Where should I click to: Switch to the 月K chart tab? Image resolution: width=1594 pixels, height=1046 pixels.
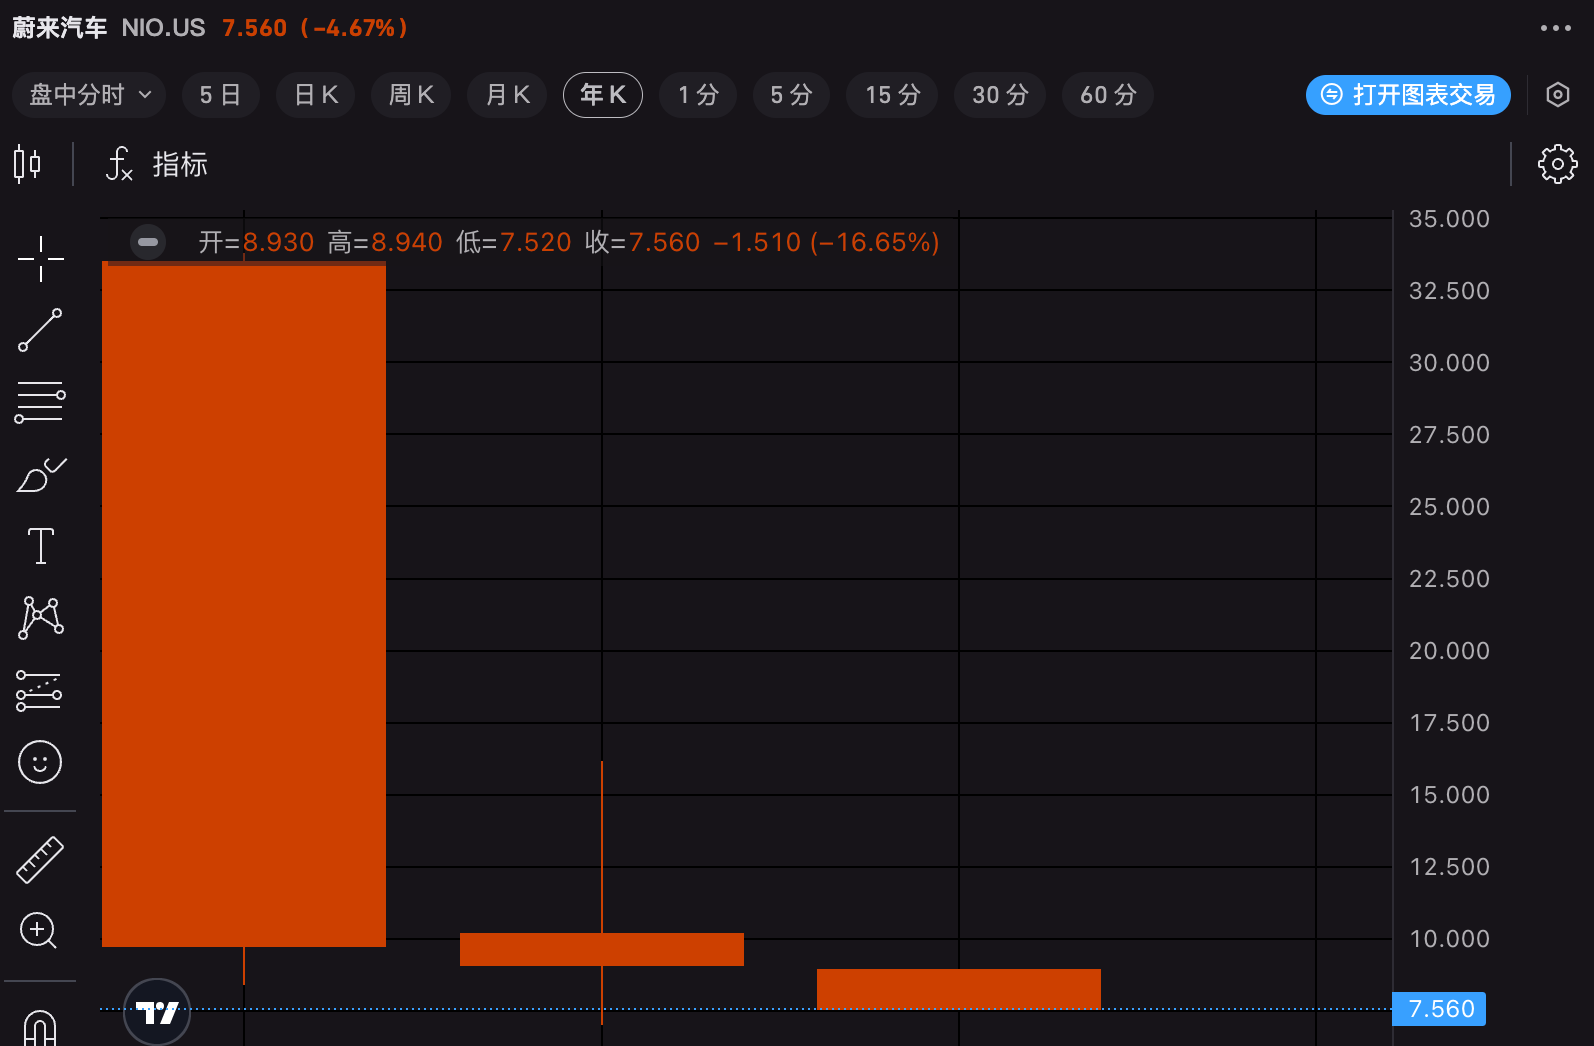(507, 95)
